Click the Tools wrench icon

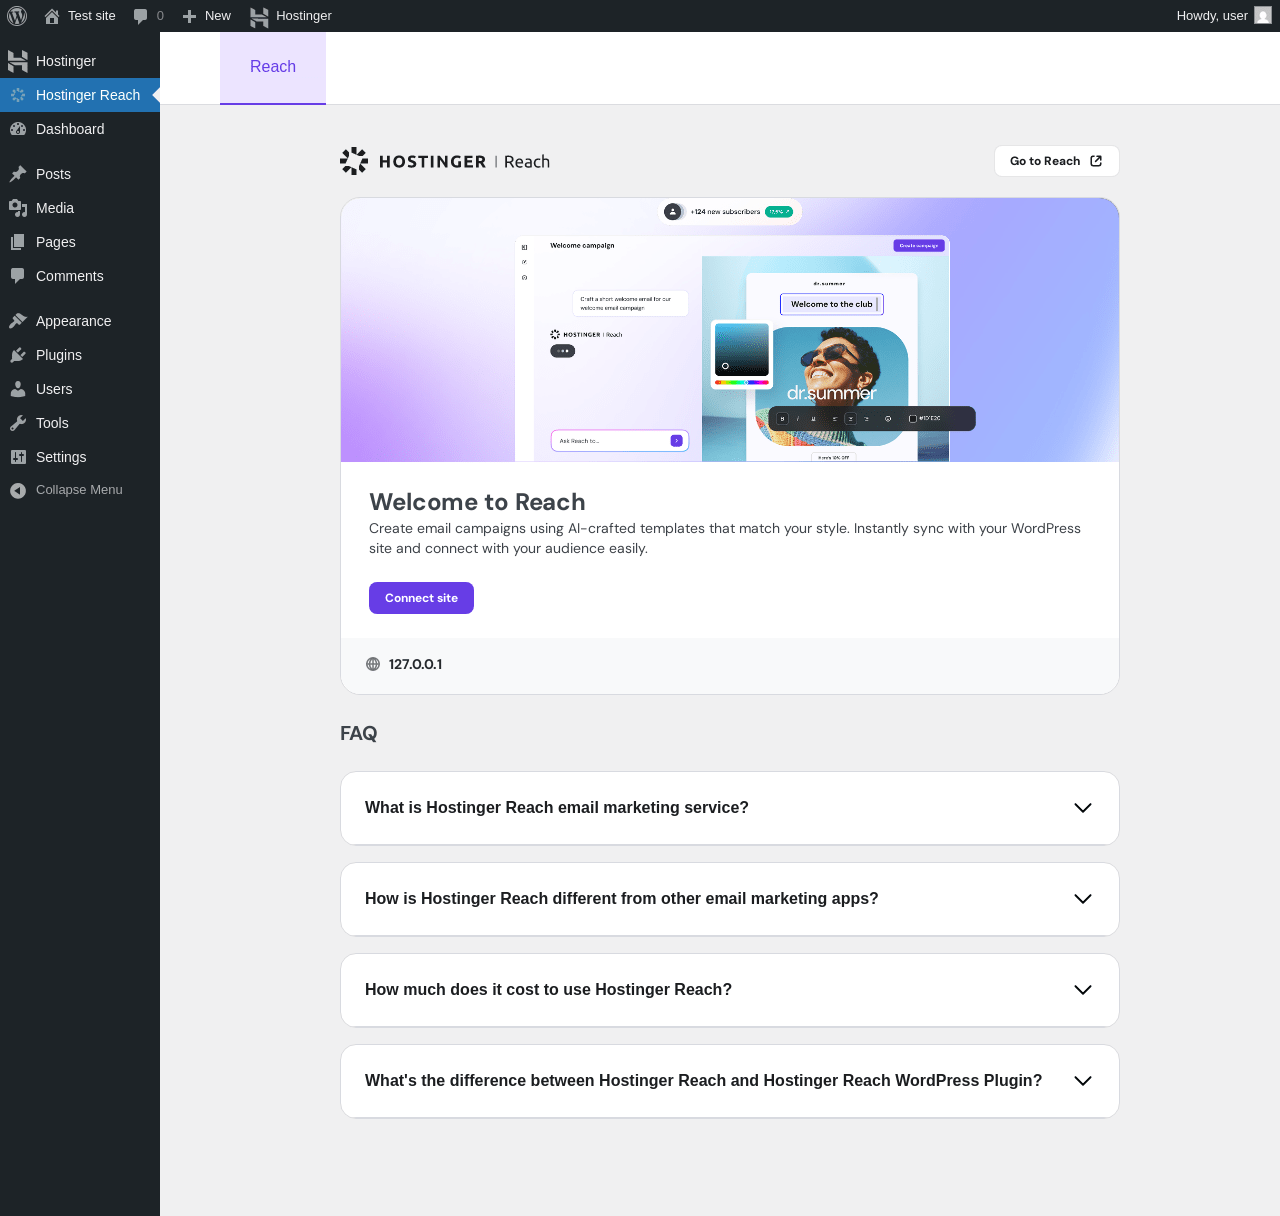18,423
